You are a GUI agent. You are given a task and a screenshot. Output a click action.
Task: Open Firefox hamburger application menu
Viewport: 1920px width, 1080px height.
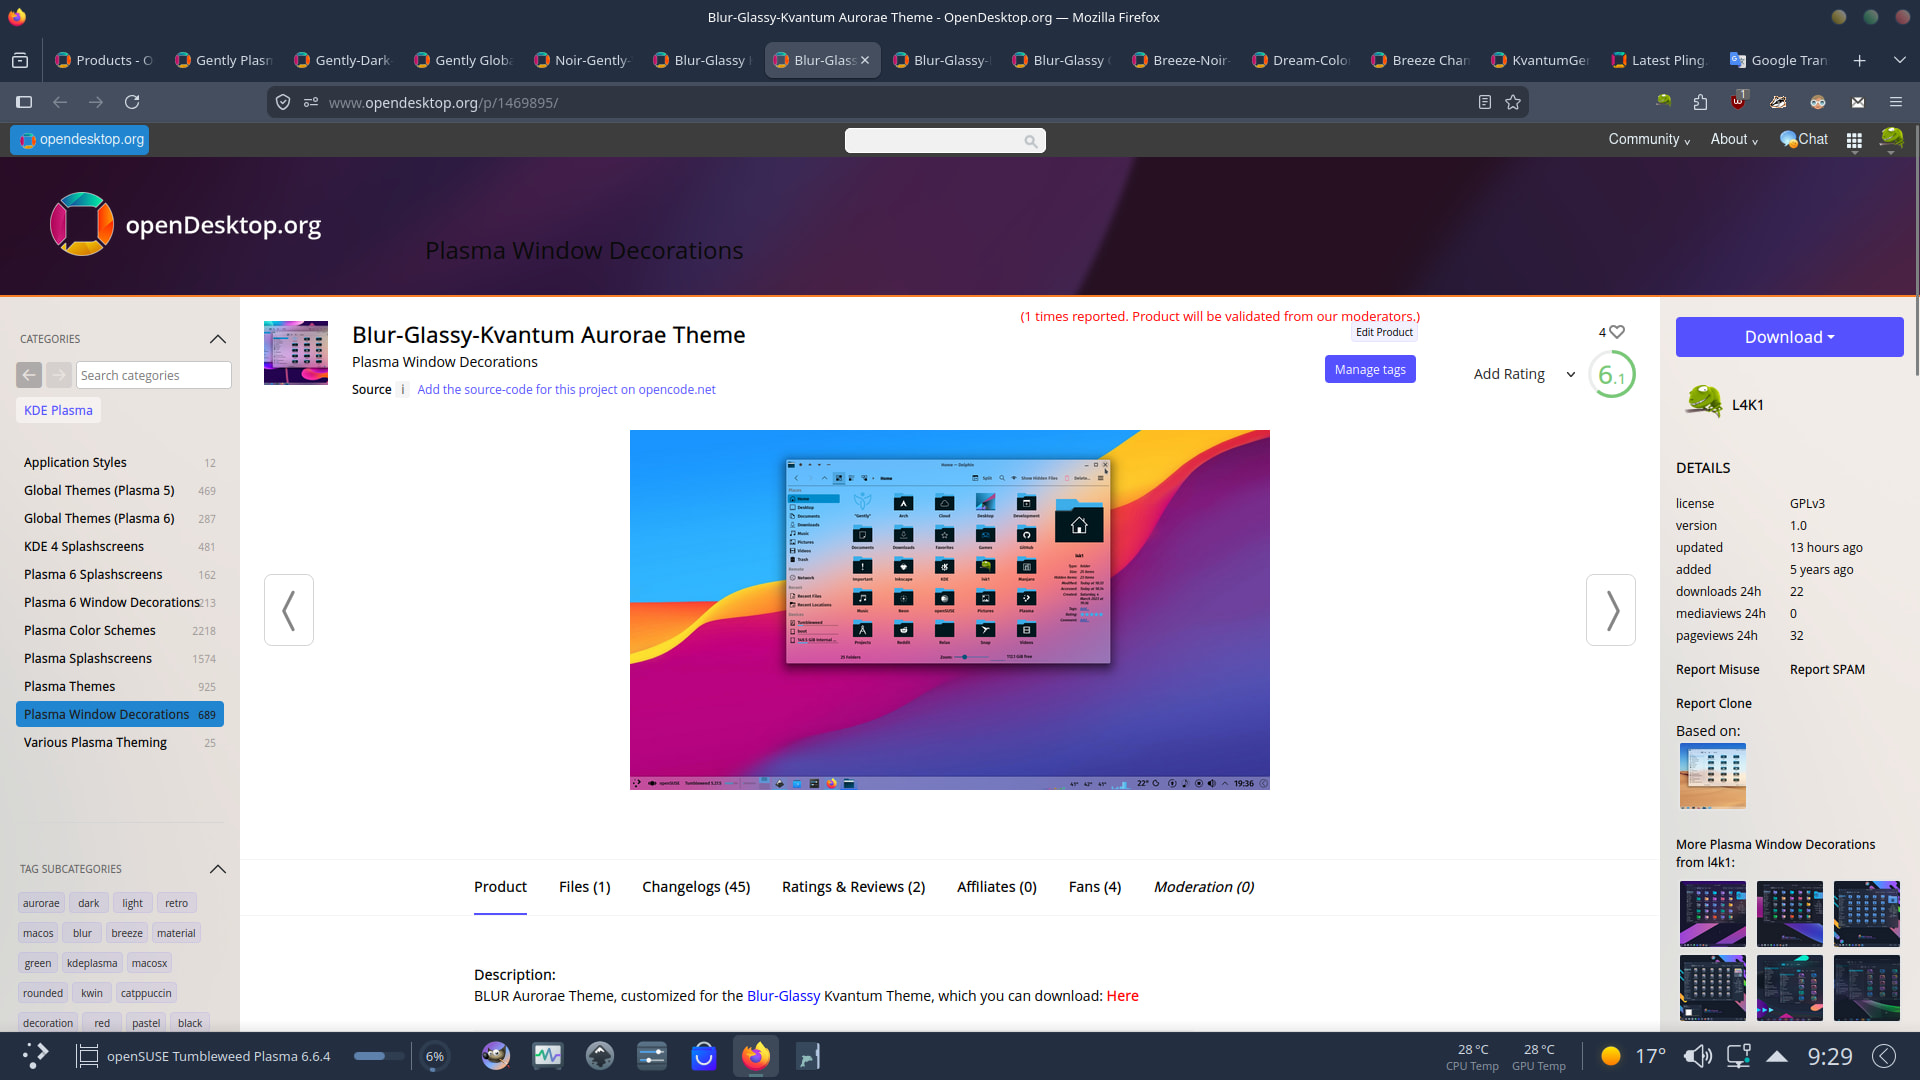point(1895,102)
